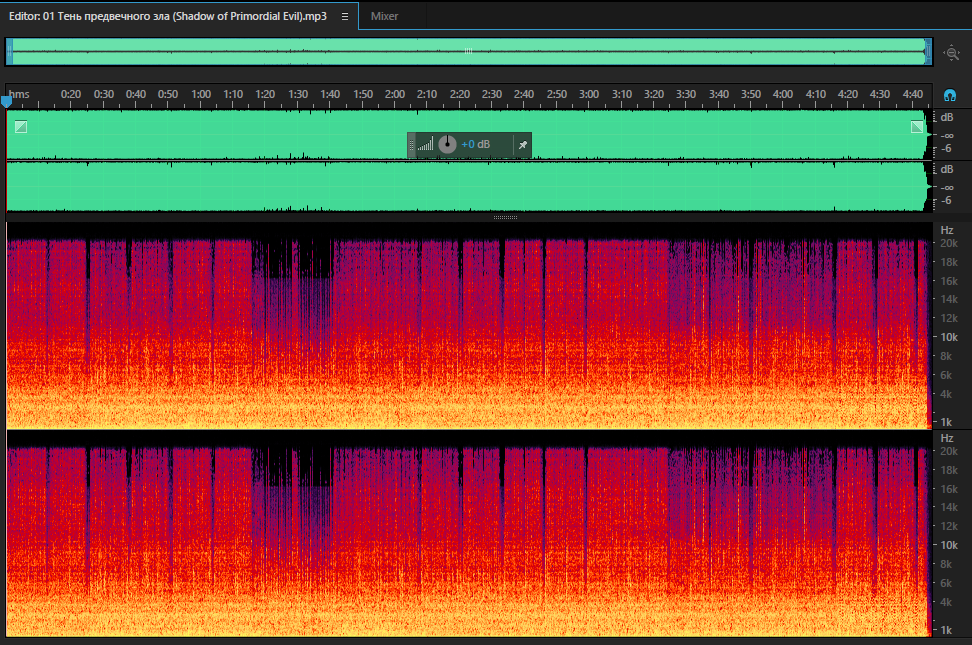Click 20k on the upper frequency scale

[949, 243]
